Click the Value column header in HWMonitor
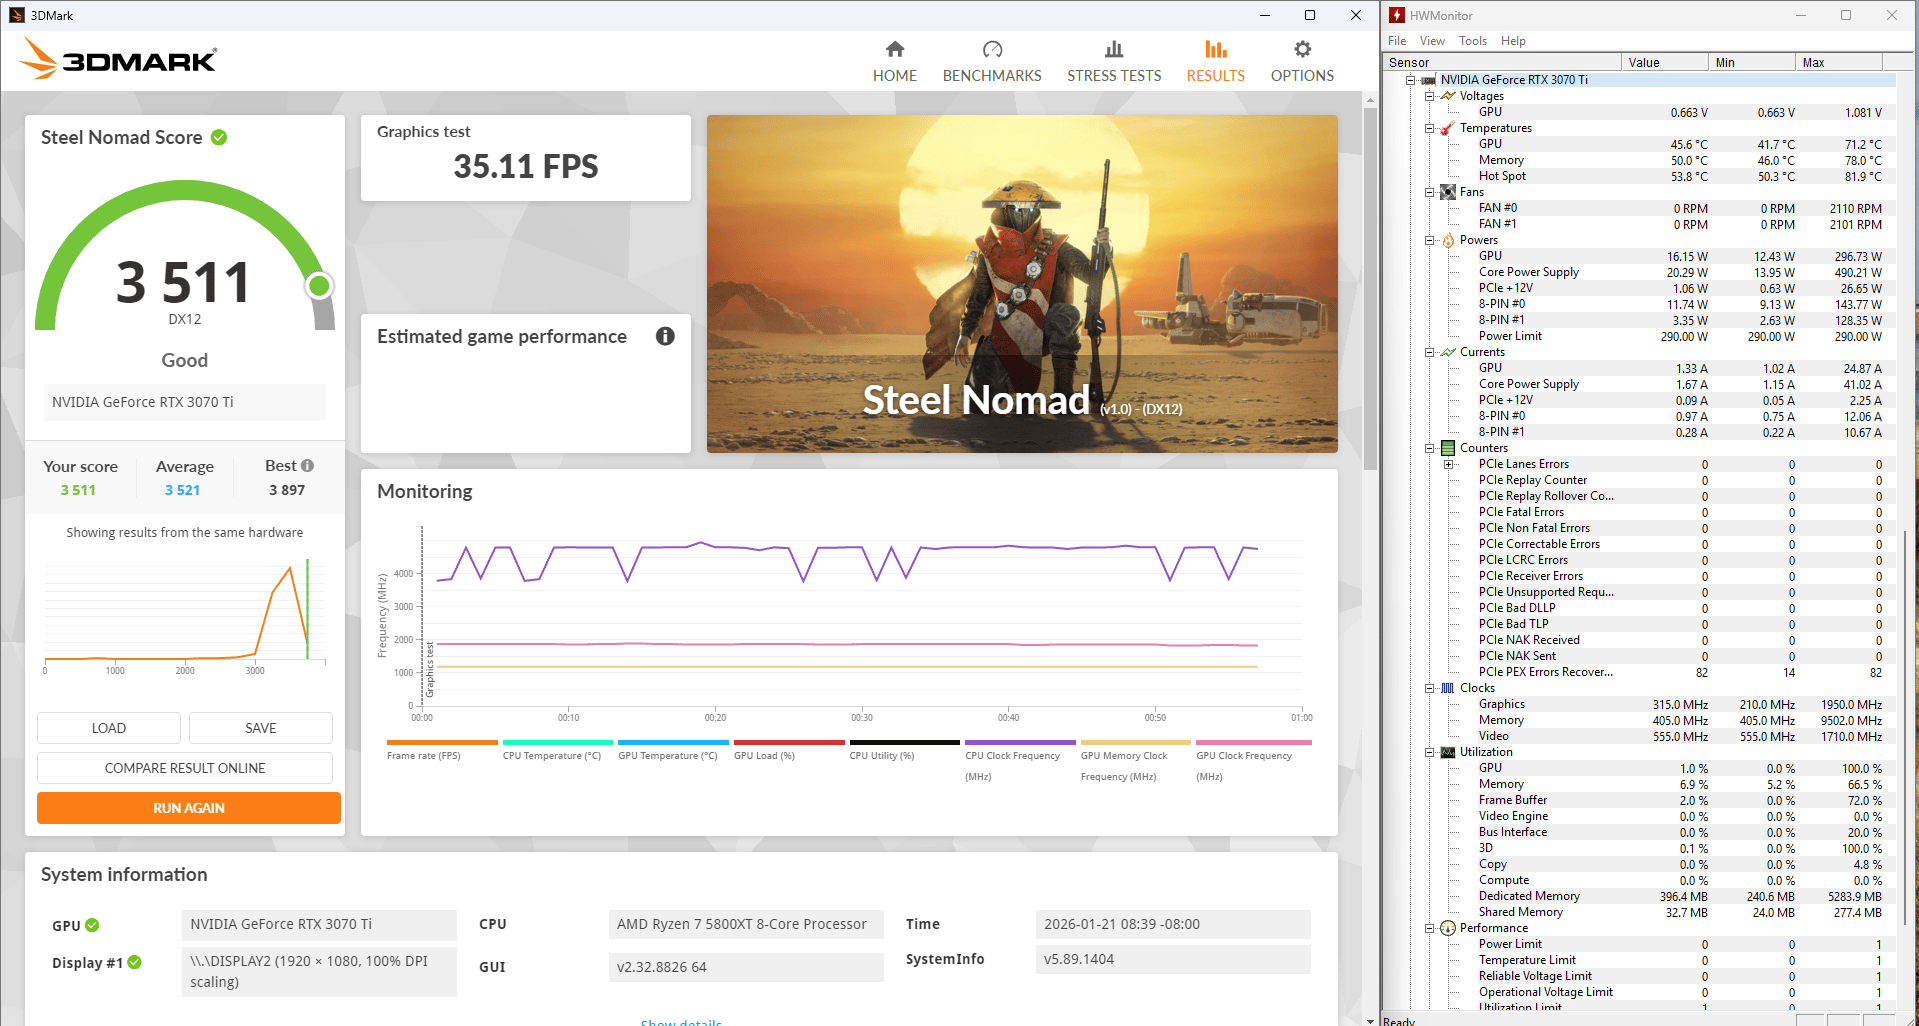 coord(1664,62)
